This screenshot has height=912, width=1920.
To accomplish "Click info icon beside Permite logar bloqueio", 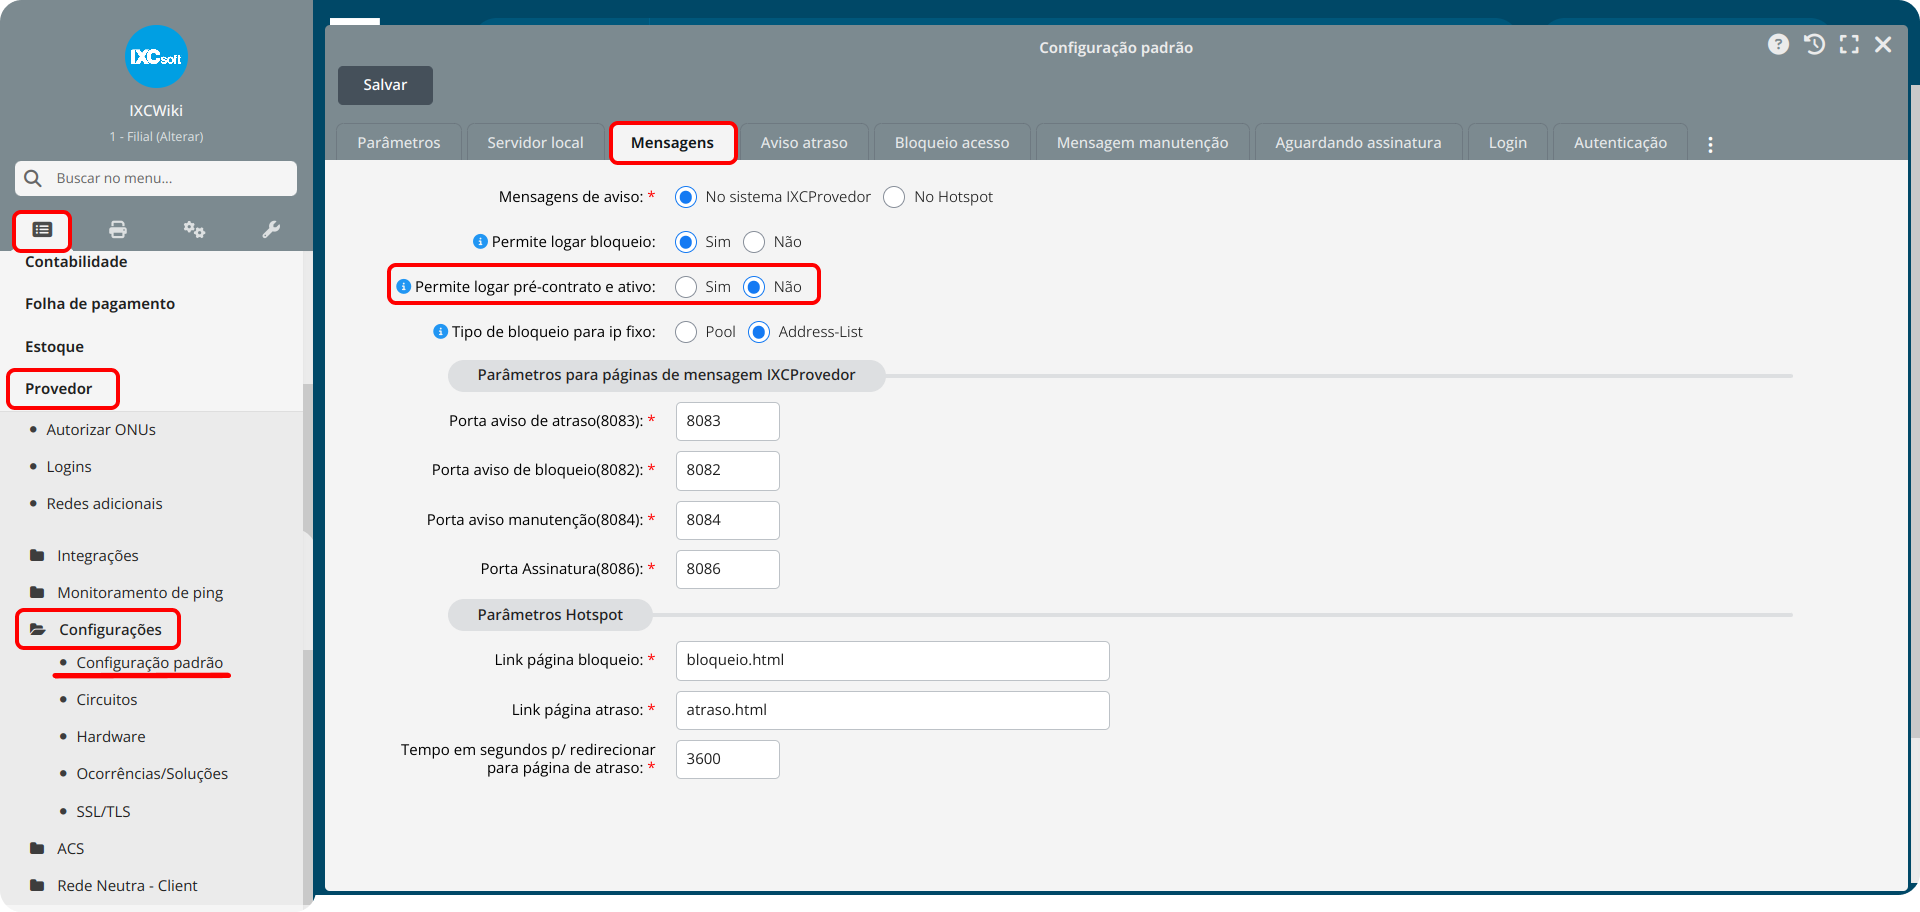I will 480,242.
